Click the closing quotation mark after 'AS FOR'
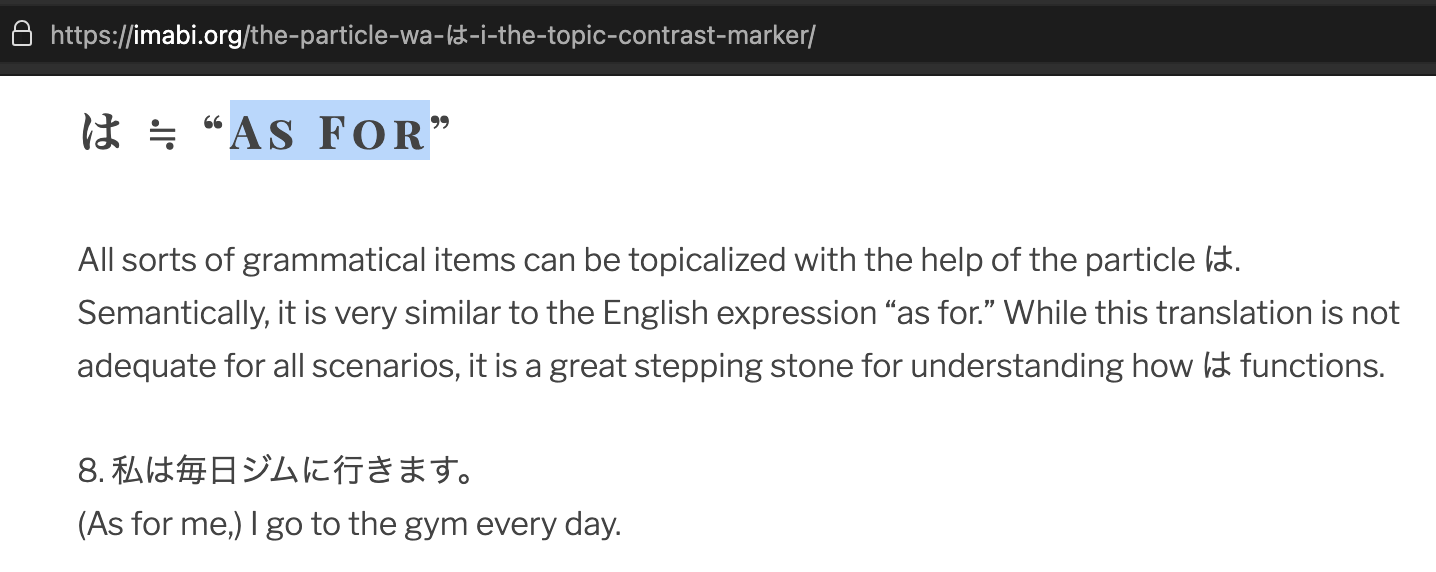This screenshot has width=1436, height=572. coord(441,124)
